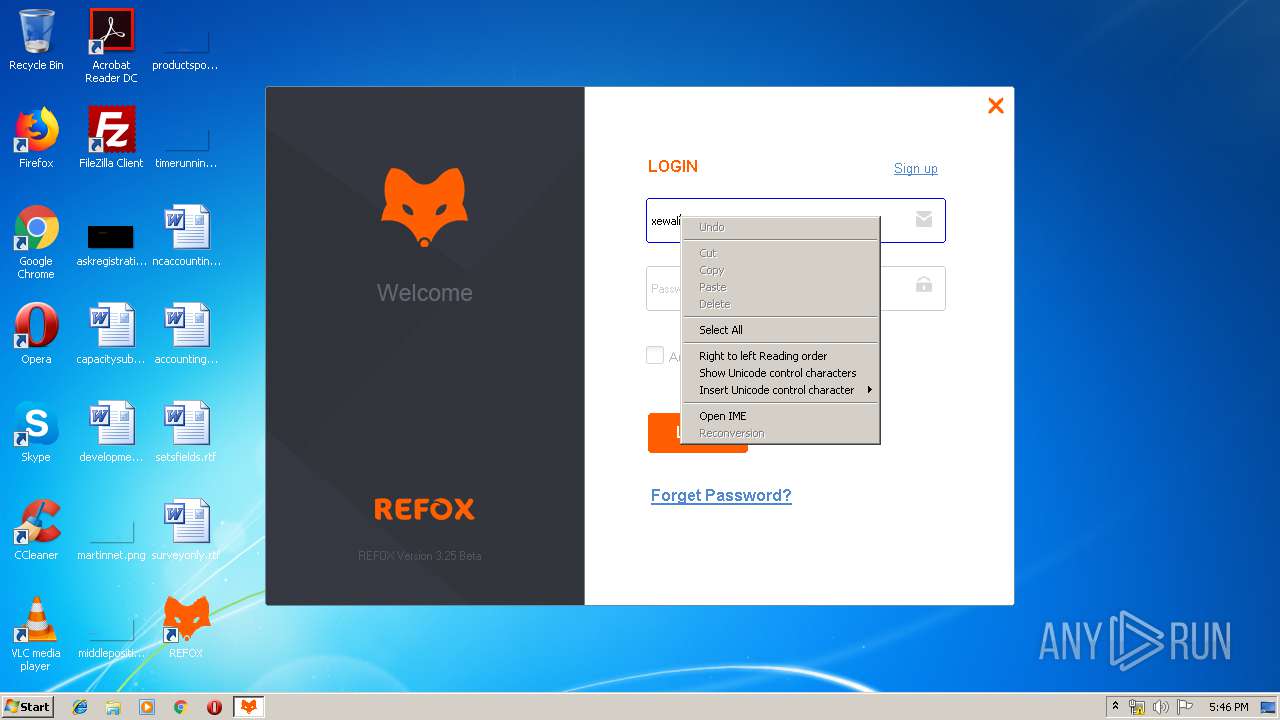Select the surveyonly.rtf document icon
The width and height of the screenshot is (1280, 720).
[x=186, y=530]
